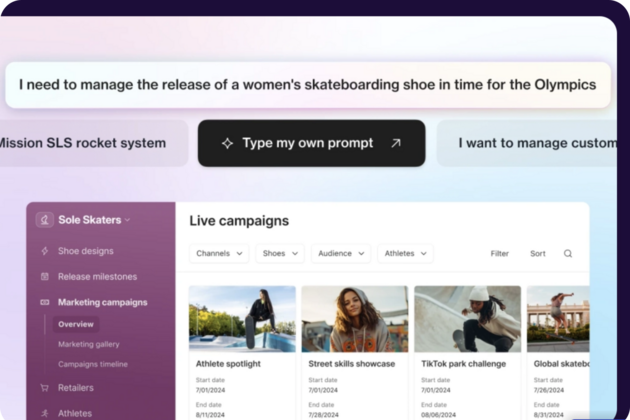Expand the Channels filter dropdown
Screen dimensions: 630x420
pos(219,254)
